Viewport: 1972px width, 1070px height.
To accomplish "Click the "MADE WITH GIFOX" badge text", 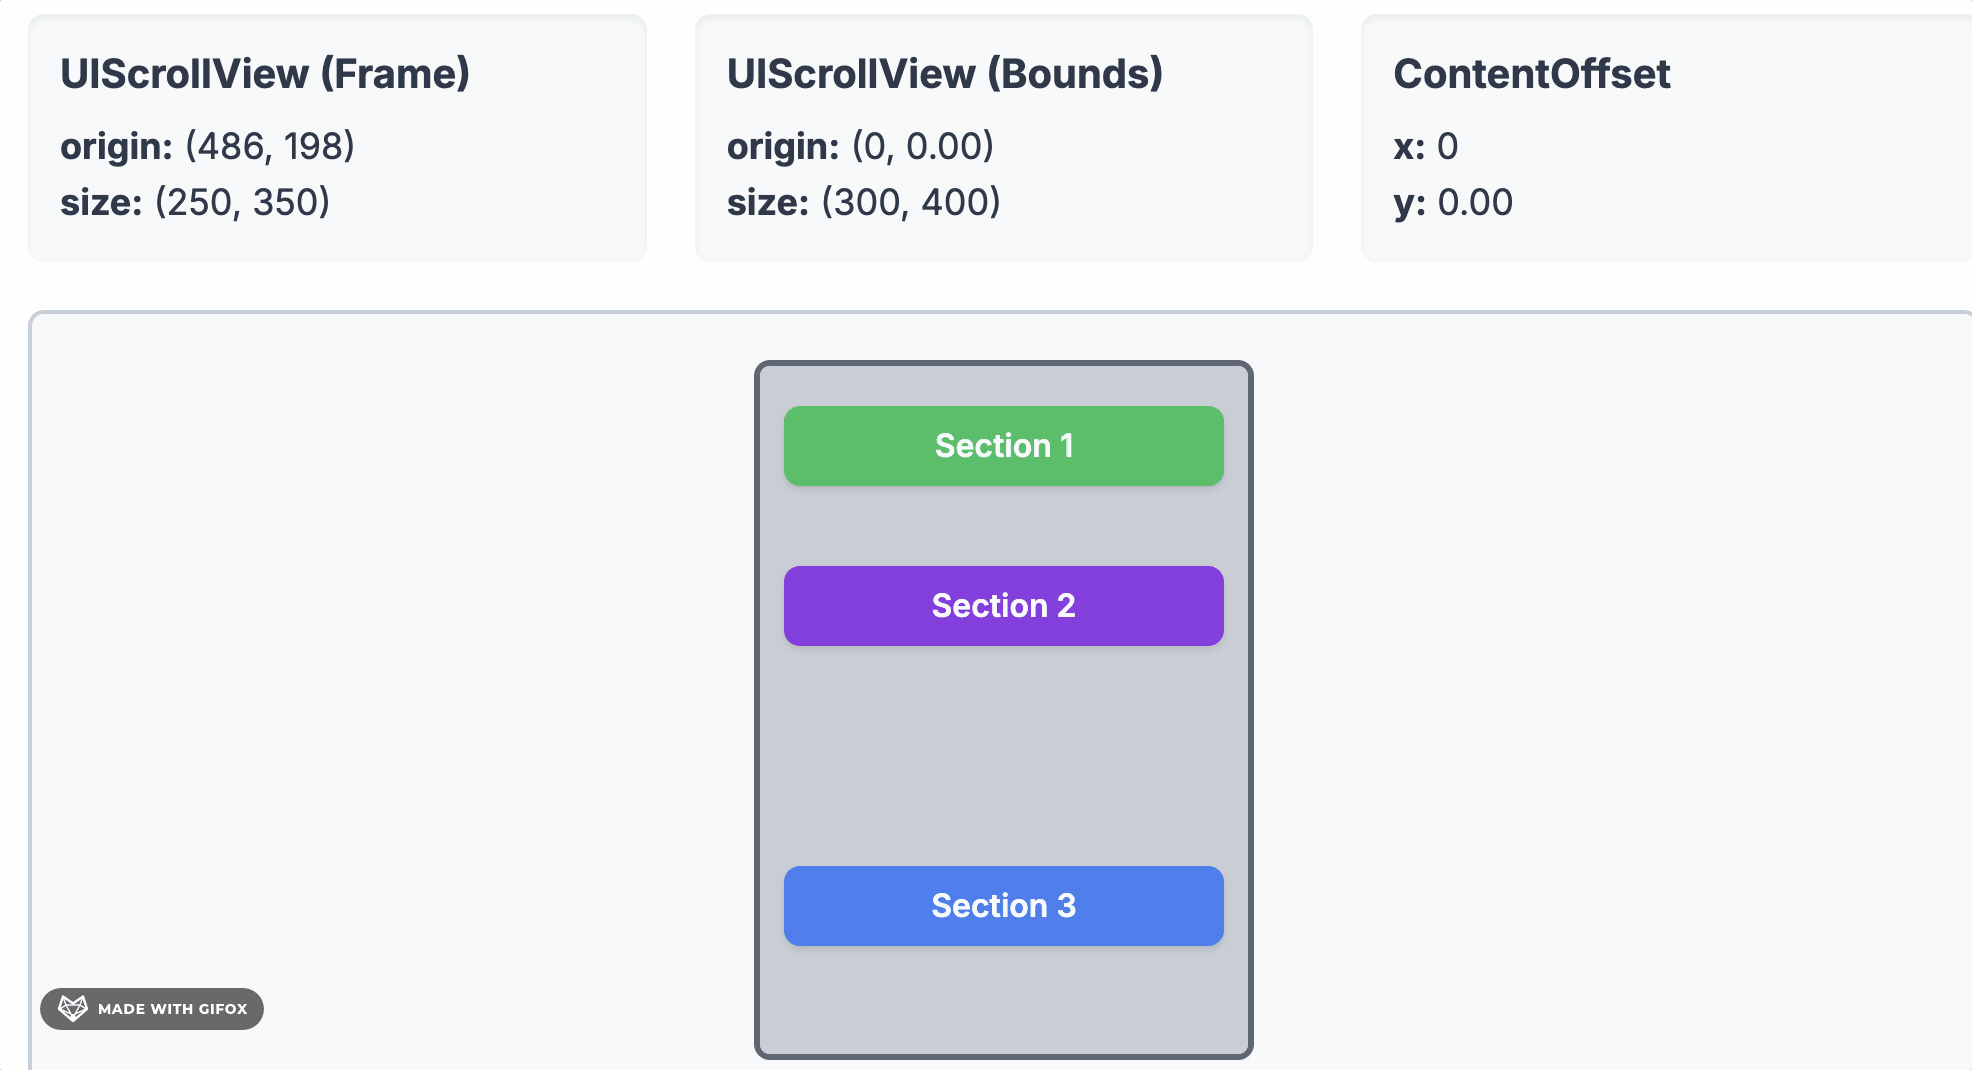I will tap(172, 1009).
